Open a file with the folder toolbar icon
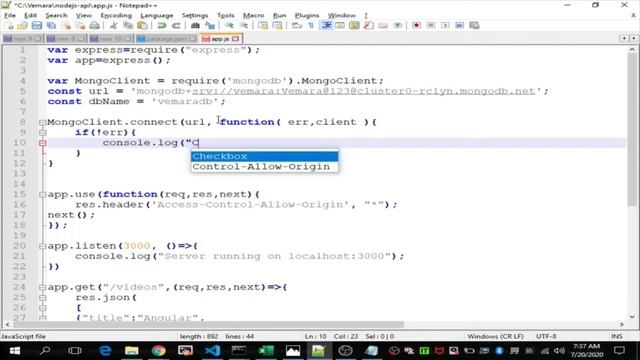The image size is (640, 360). 22,26
